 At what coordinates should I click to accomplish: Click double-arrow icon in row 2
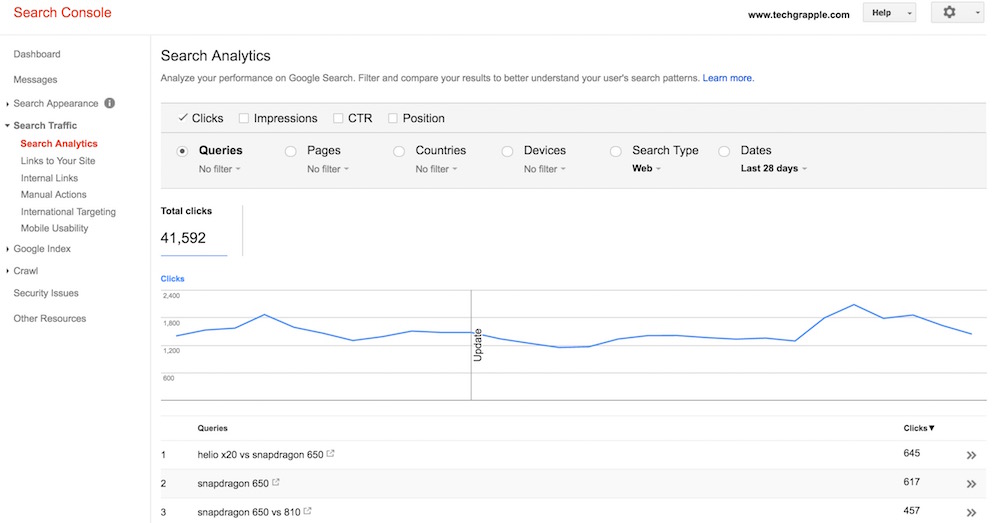[x=970, y=484]
